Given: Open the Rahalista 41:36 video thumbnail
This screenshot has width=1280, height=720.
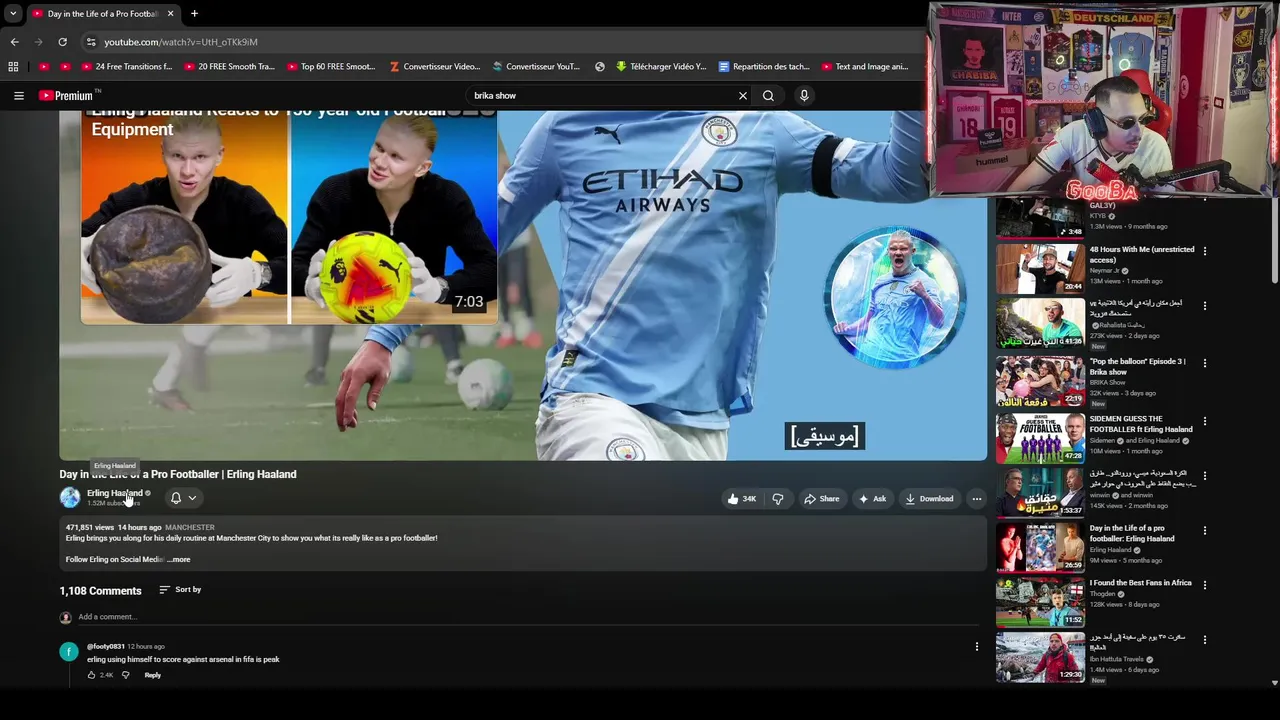Looking at the screenshot, I should click(x=1040, y=322).
